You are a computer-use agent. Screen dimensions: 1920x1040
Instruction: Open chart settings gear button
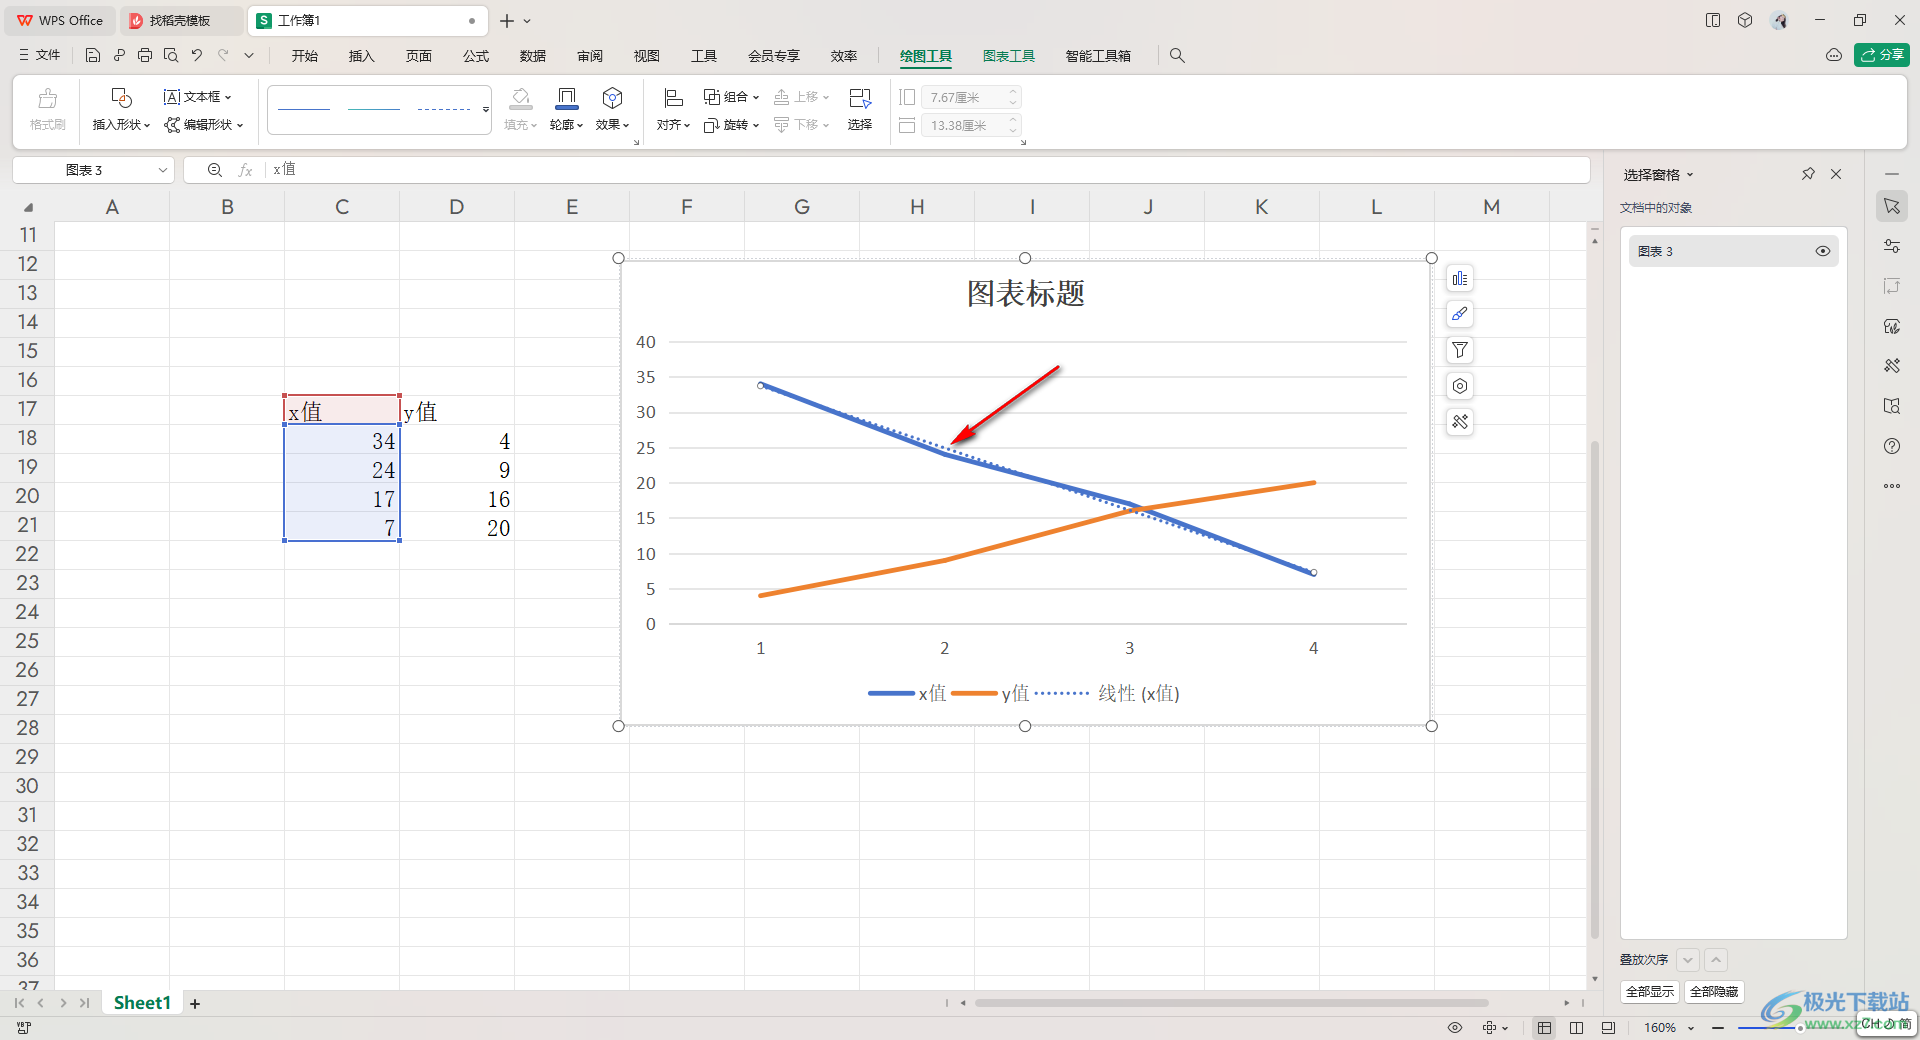click(x=1460, y=386)
